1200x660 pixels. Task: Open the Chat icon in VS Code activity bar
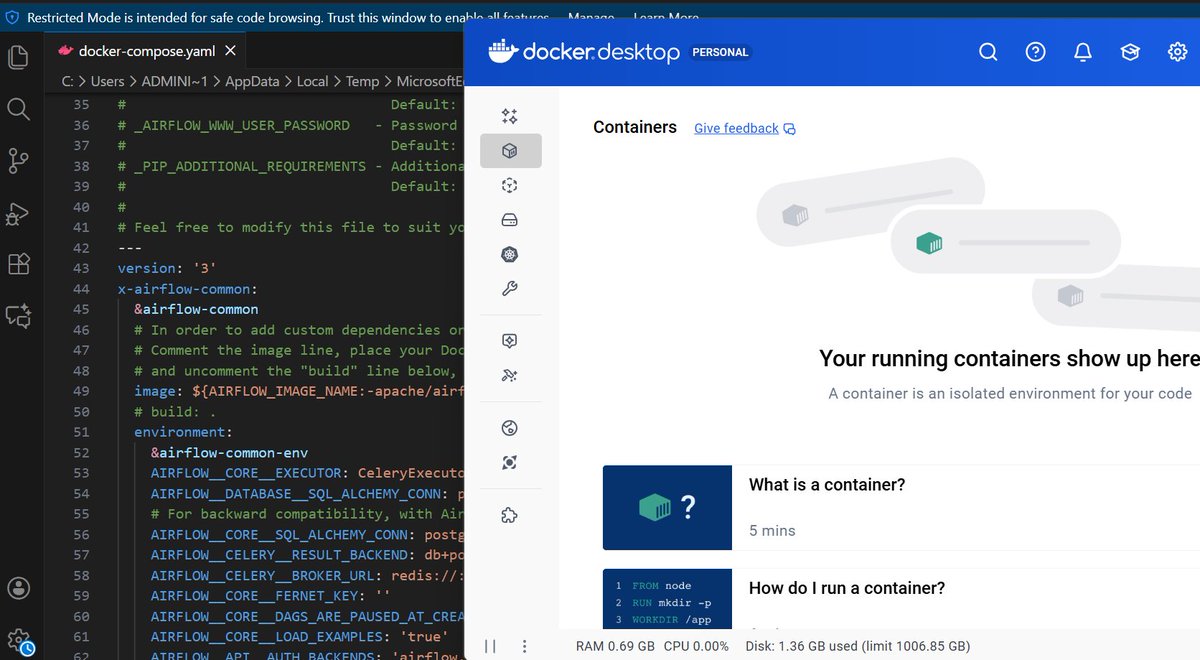click(x=18, y=316)
